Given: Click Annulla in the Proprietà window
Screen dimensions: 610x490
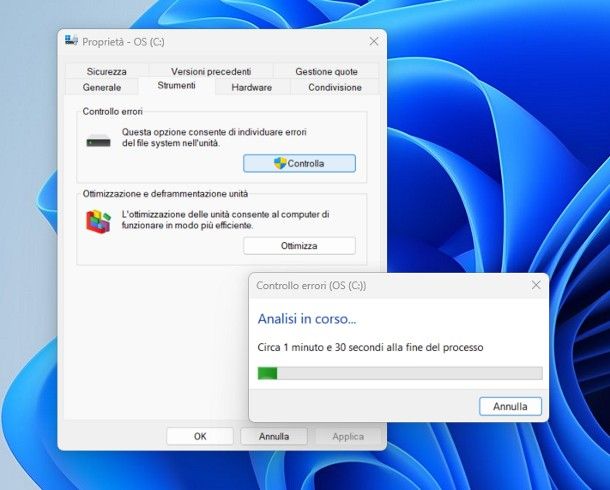Looking at the screenshot, I should point(274,436).
